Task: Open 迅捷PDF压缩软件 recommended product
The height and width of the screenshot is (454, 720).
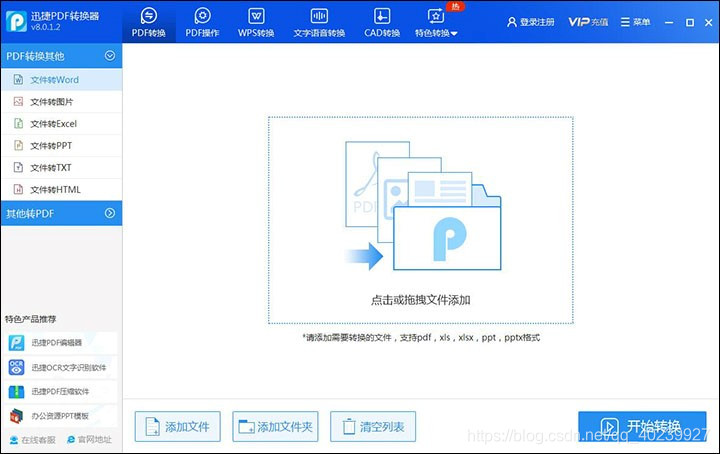Action: click(62, 392)
